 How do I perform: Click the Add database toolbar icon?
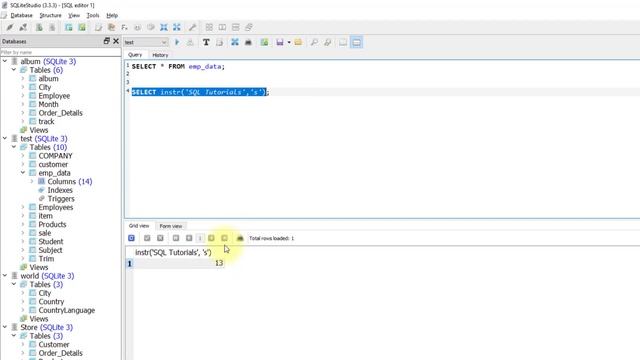pos(39,27)
